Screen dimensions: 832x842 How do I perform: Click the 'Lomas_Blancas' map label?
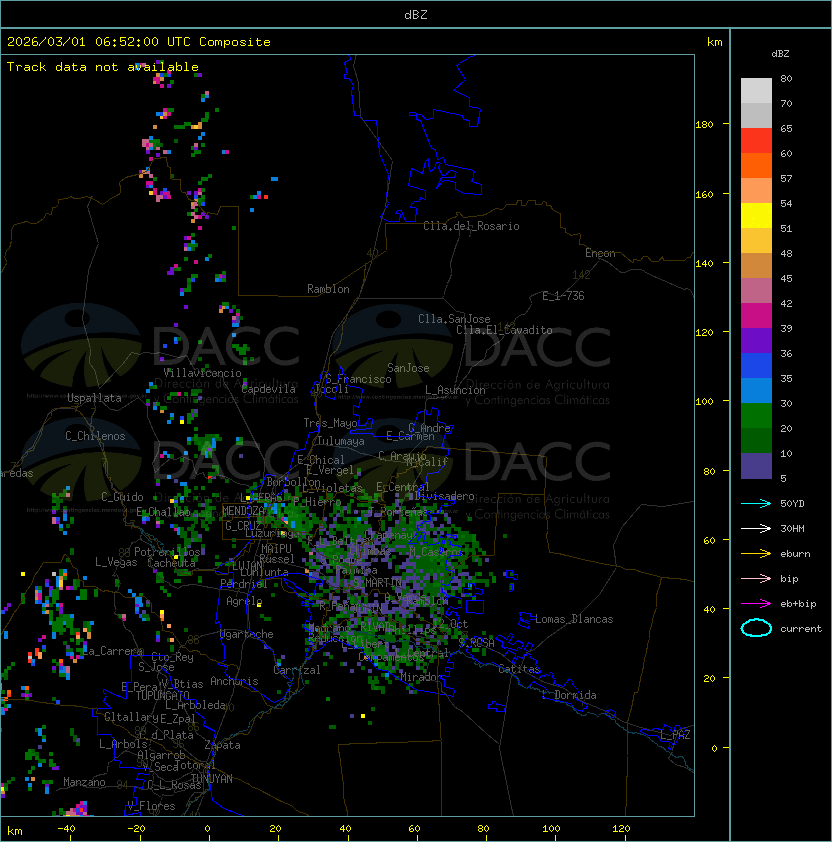pos(574,620)
